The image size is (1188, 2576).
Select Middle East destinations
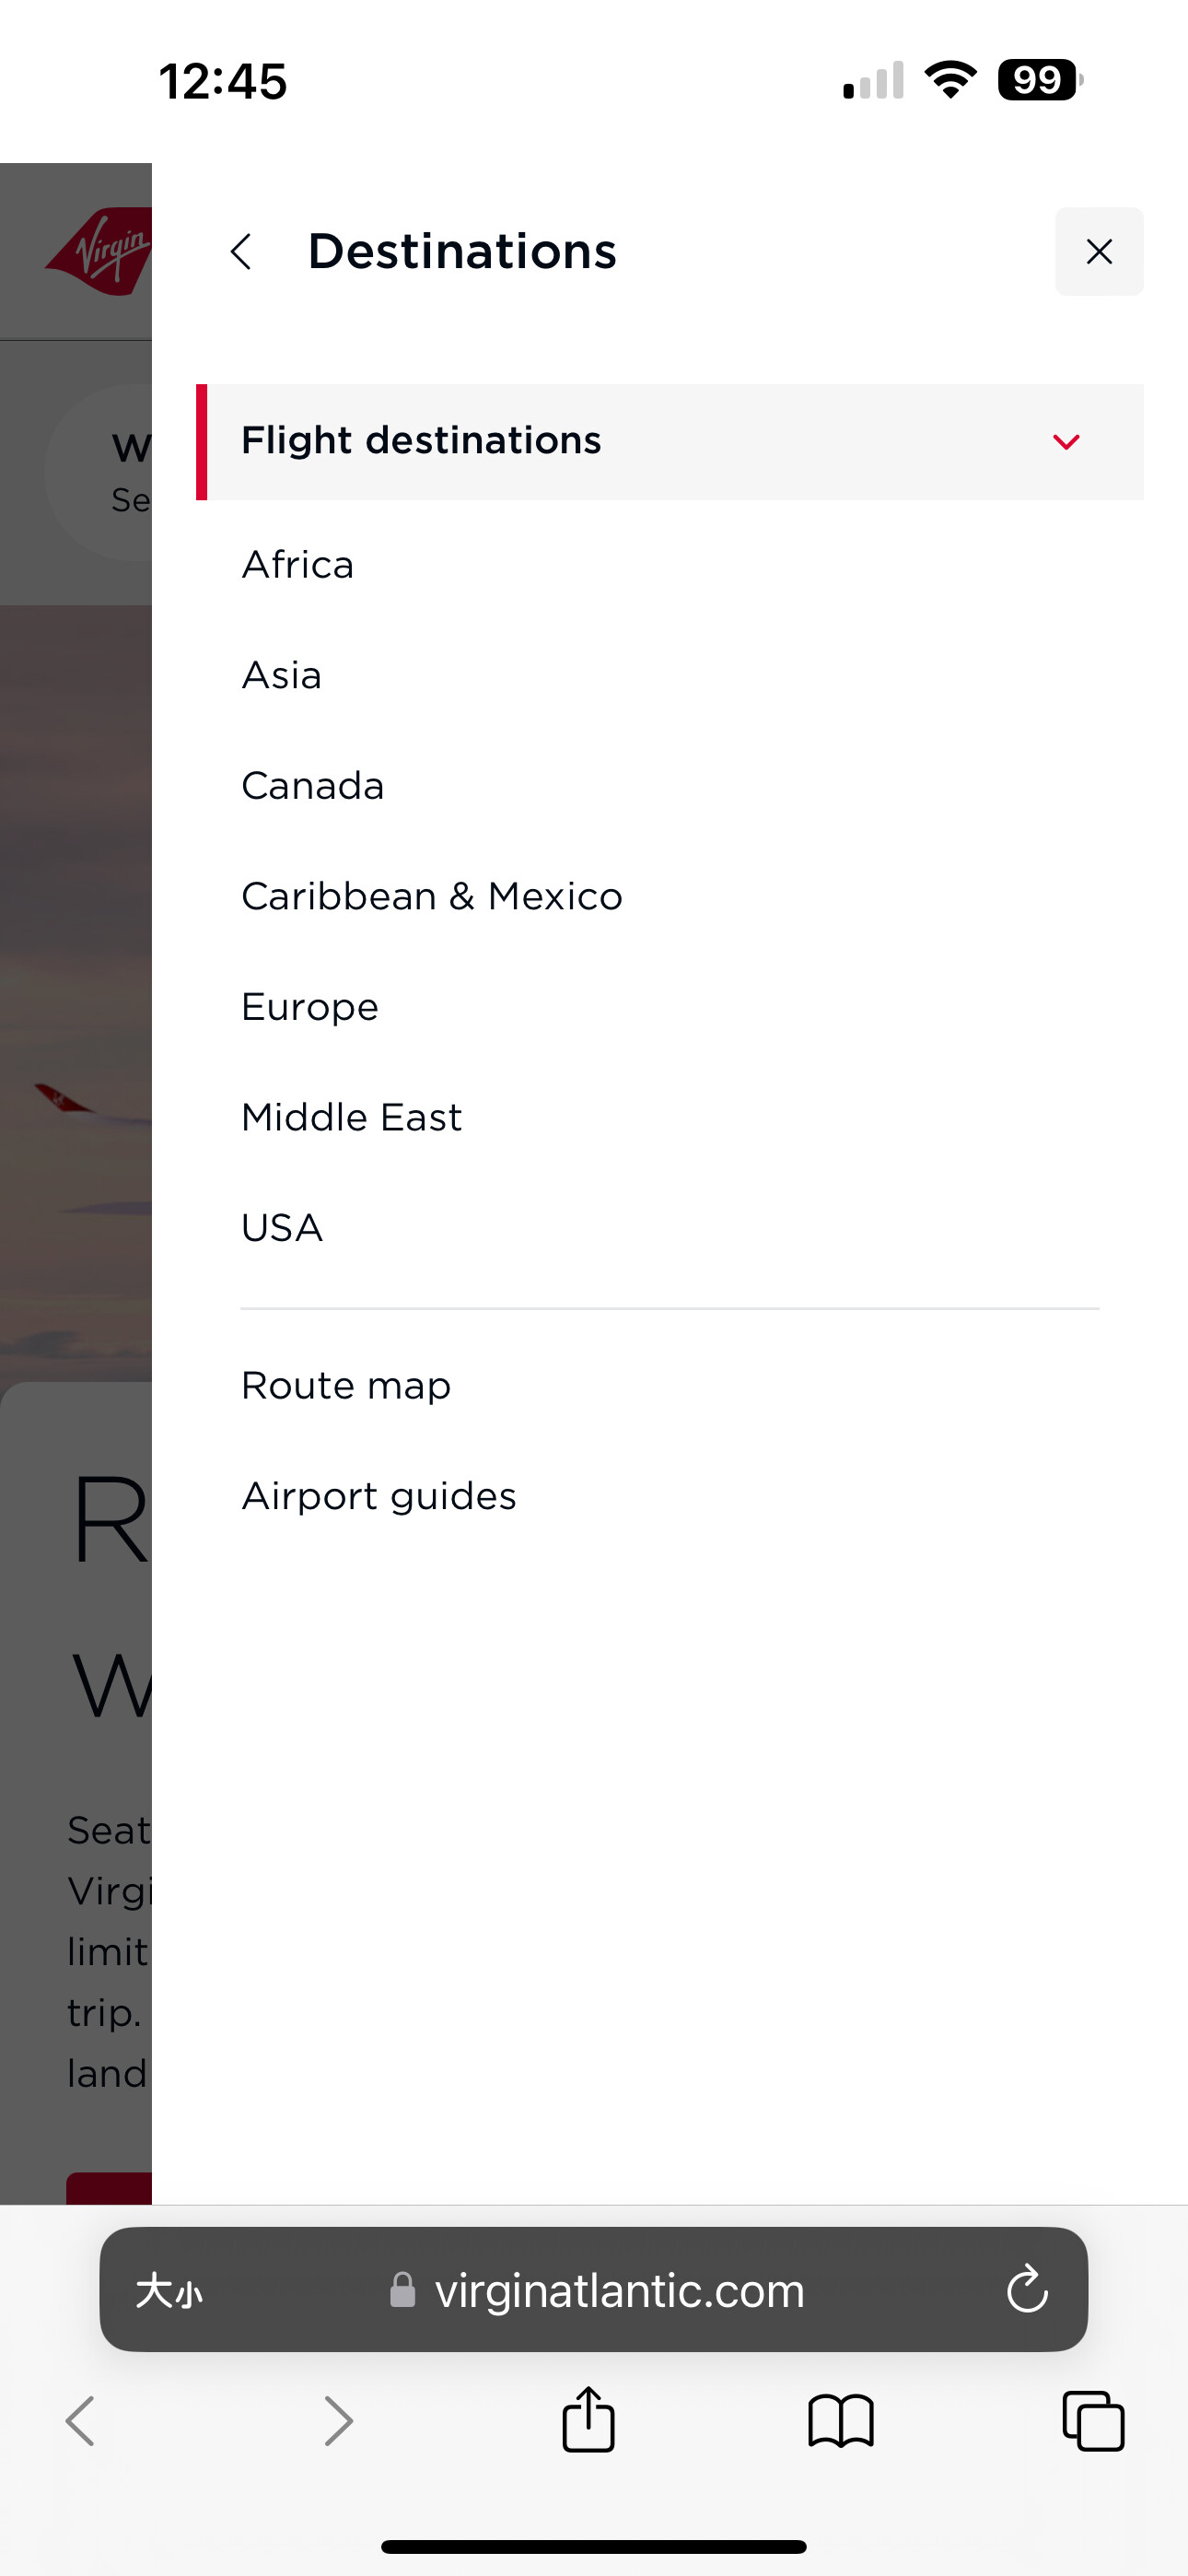(352, 1117)
